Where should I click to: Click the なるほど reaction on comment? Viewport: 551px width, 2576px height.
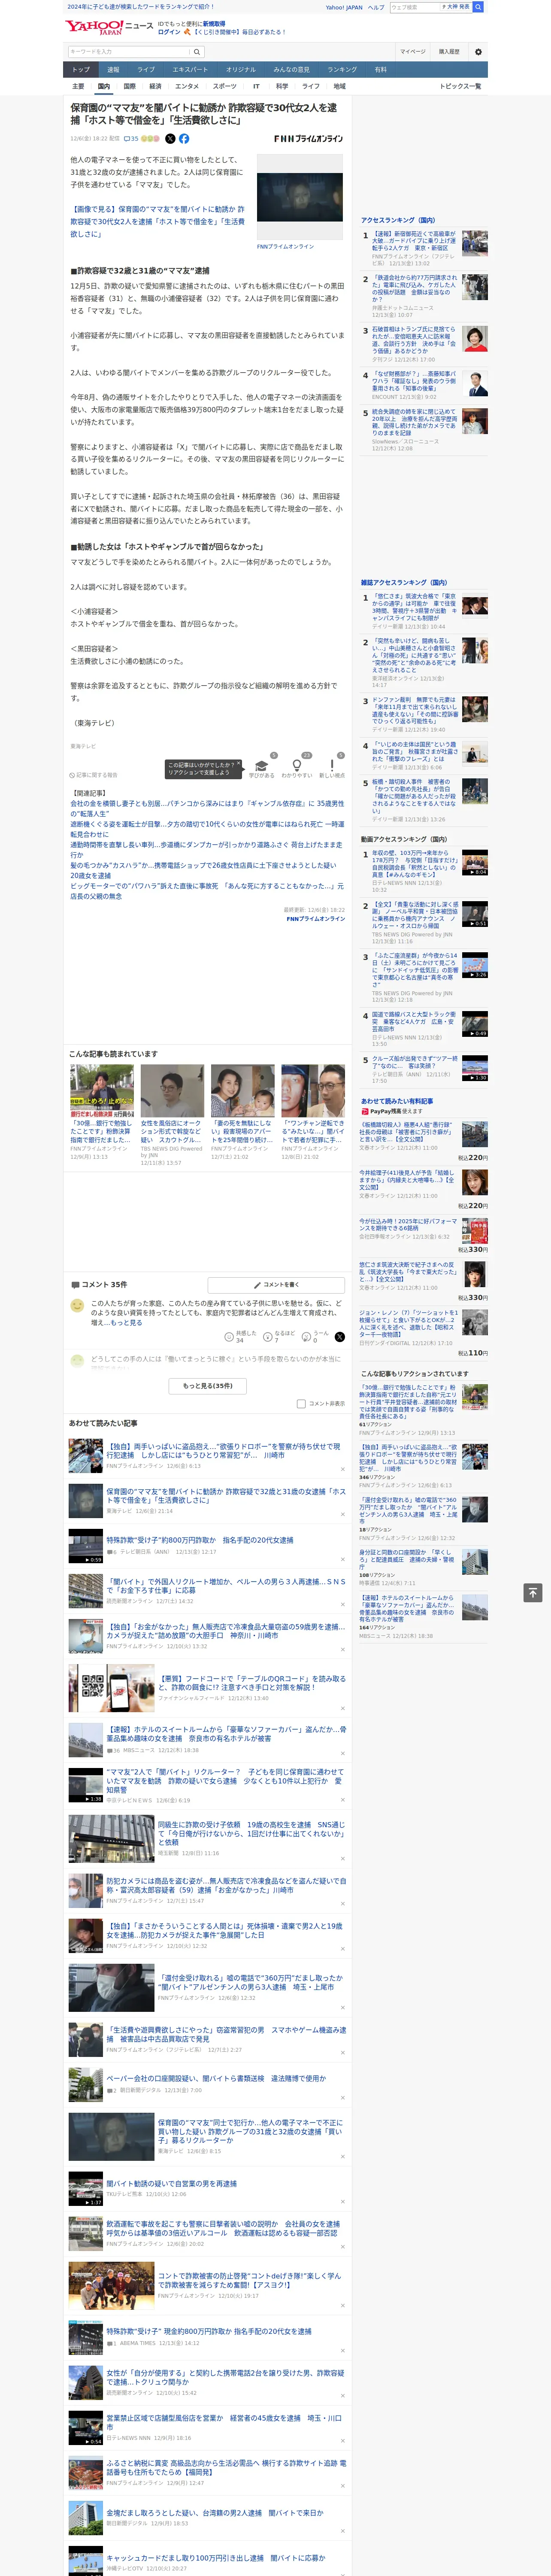click(x=279, y=1337)
